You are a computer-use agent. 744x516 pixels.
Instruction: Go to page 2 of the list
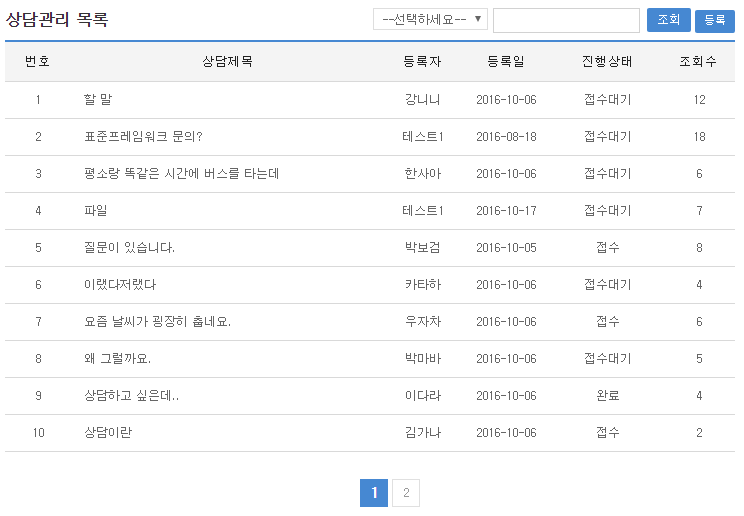tap(406, 493)
